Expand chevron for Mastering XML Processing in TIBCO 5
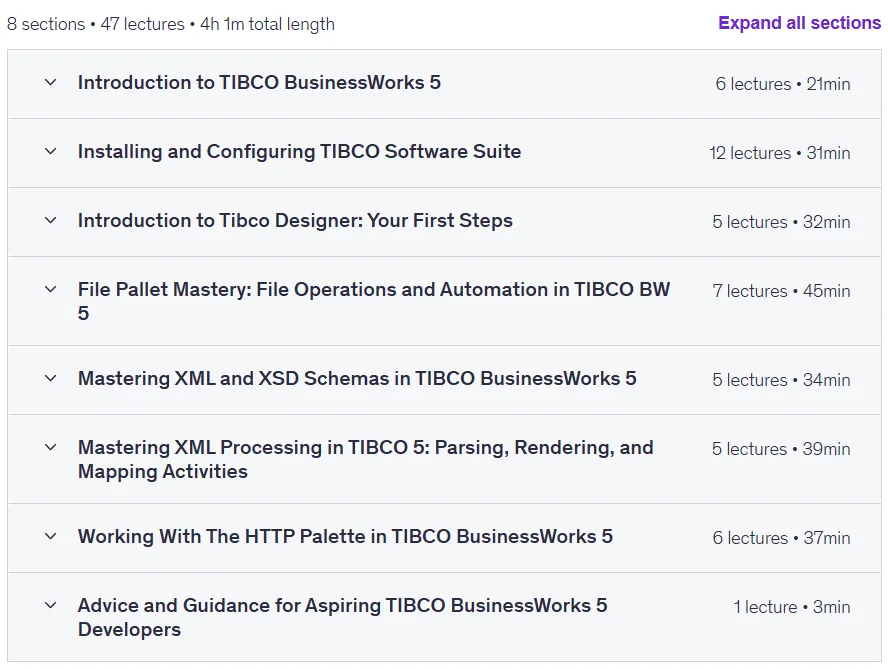The height and width of the screenshot is (669, 888). (50, 448)
